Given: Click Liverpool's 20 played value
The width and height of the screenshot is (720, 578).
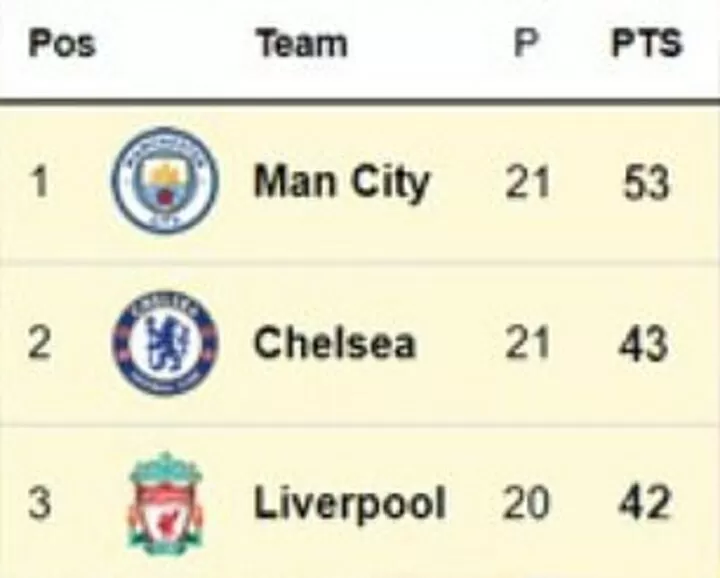Looking at the screenshot, I should (x=526, y=503).
